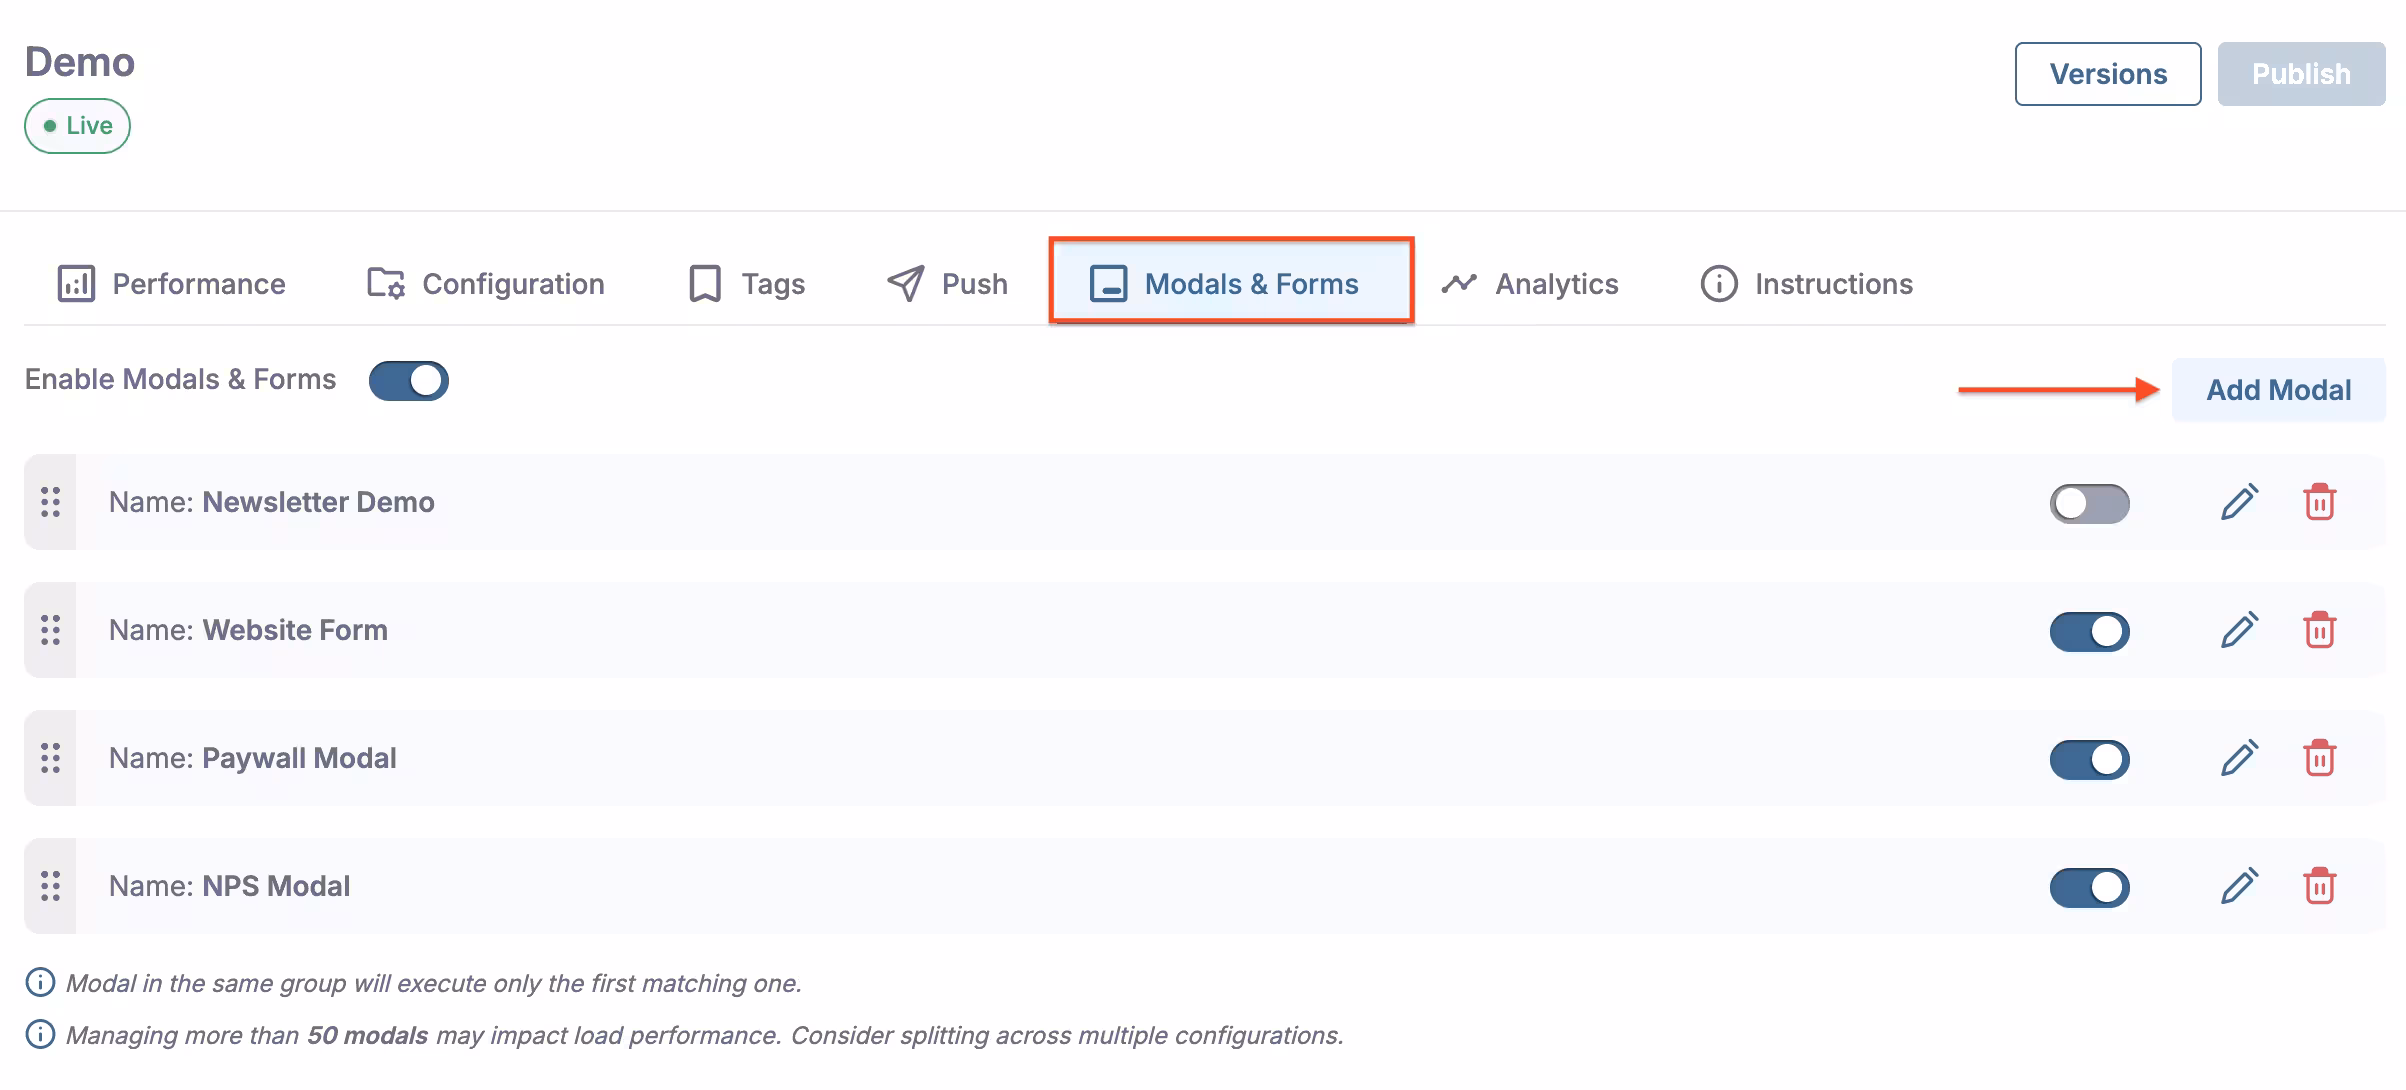The width and height of the screenshot is (2406, 1090).
Task: Click the Analytics trend-line icon
Action: pyautogui.click(x=1459, y=283)
